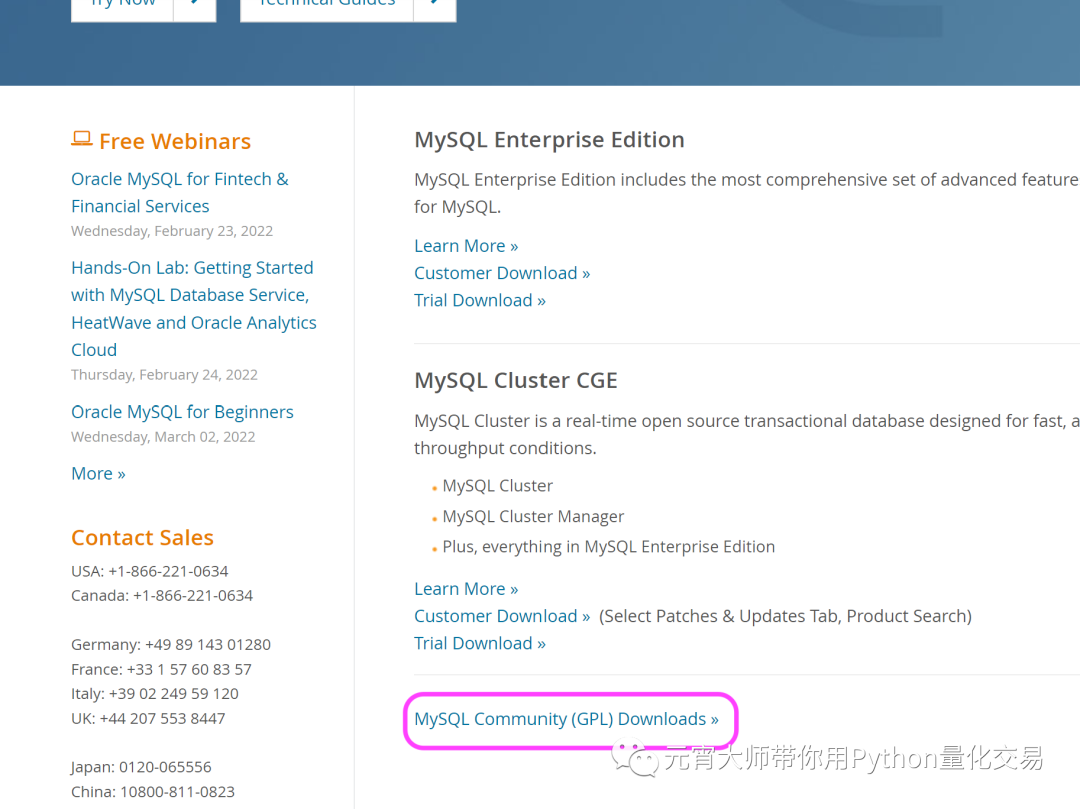
Task: Click the MySQL Cluster CGE heading
Action: pyautogui.click(x=516, y=381)
